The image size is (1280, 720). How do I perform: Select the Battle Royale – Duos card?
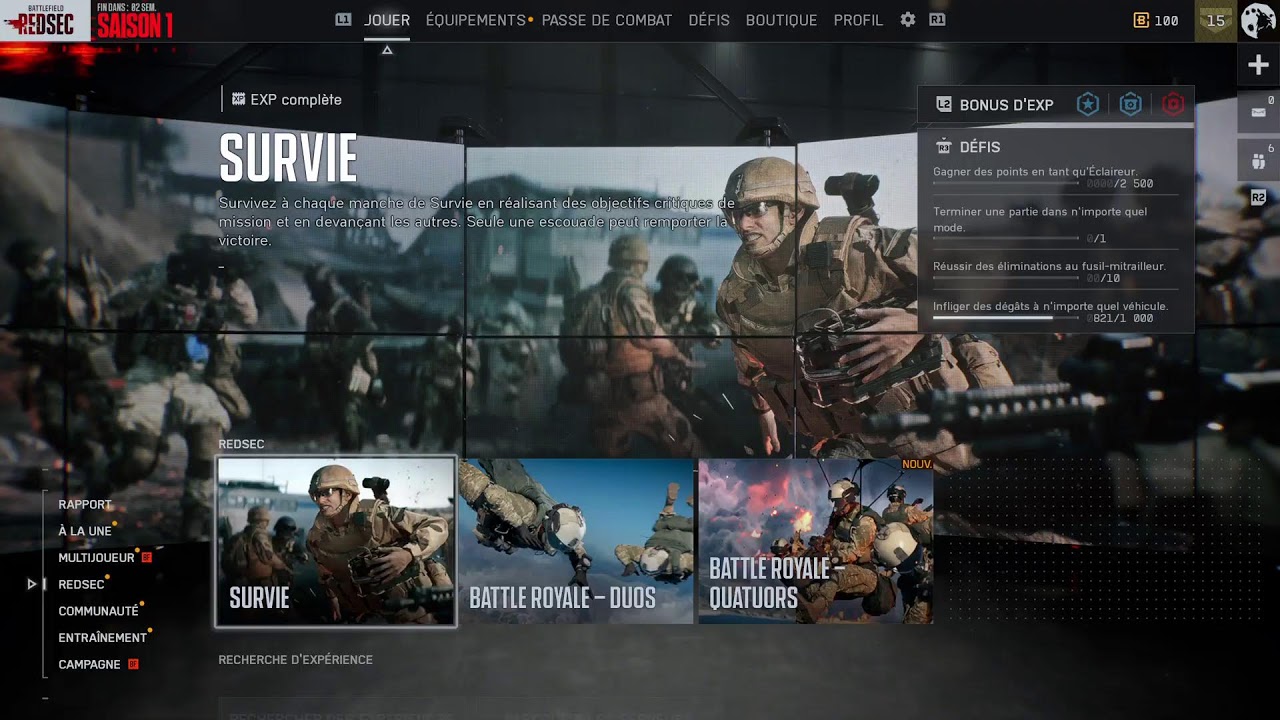click(x=576, y=541)
